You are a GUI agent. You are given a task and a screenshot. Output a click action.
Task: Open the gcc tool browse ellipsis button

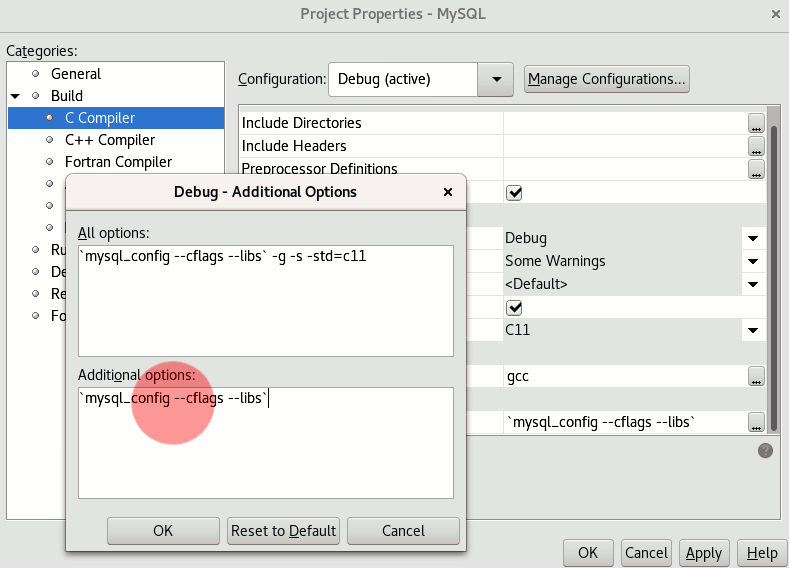coord(756,376)
